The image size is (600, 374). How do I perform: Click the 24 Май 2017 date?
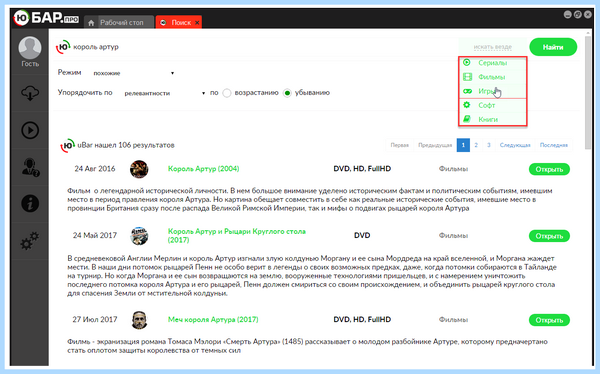coord(95,235)
